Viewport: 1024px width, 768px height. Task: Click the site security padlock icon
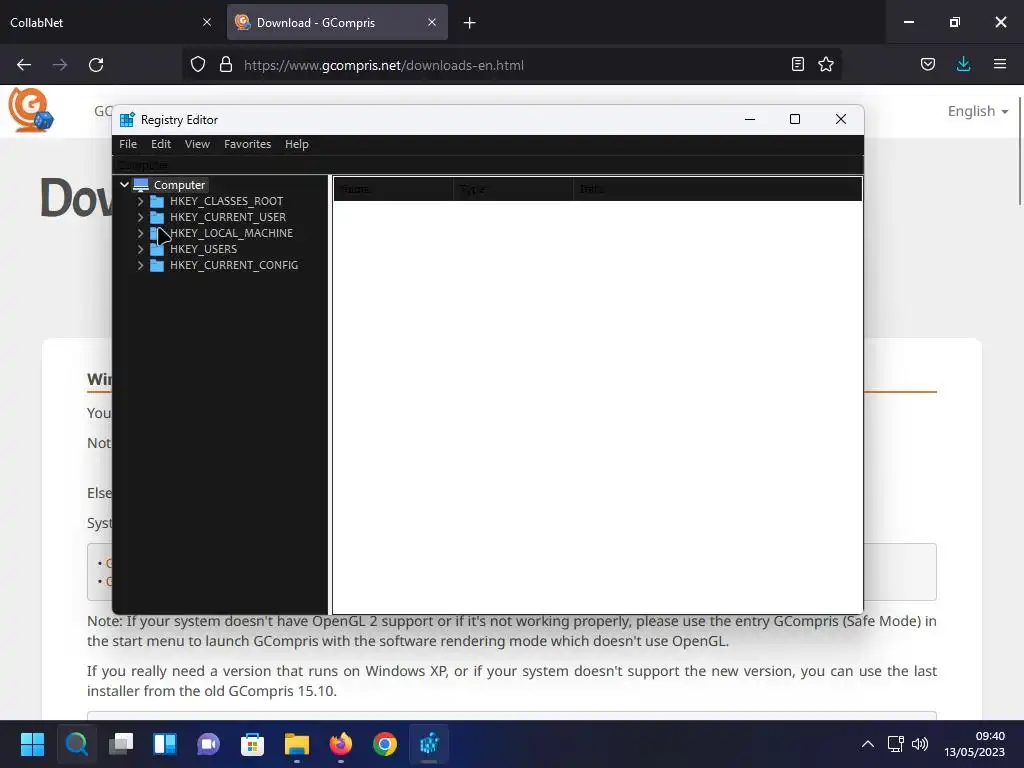click(x=226, y=65)
